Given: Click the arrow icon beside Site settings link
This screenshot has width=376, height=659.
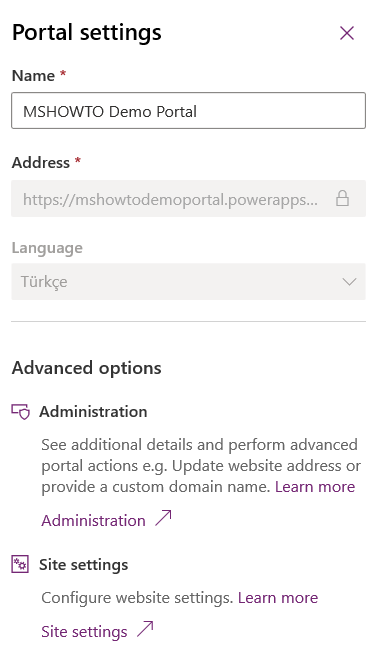Looking at the screenshot, I should [145, 629].
